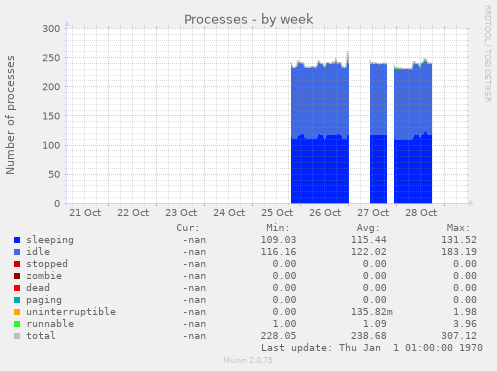This screenshot has height=371, width=497.
Task: Click the total row's -nan current value
Action: 194,336
